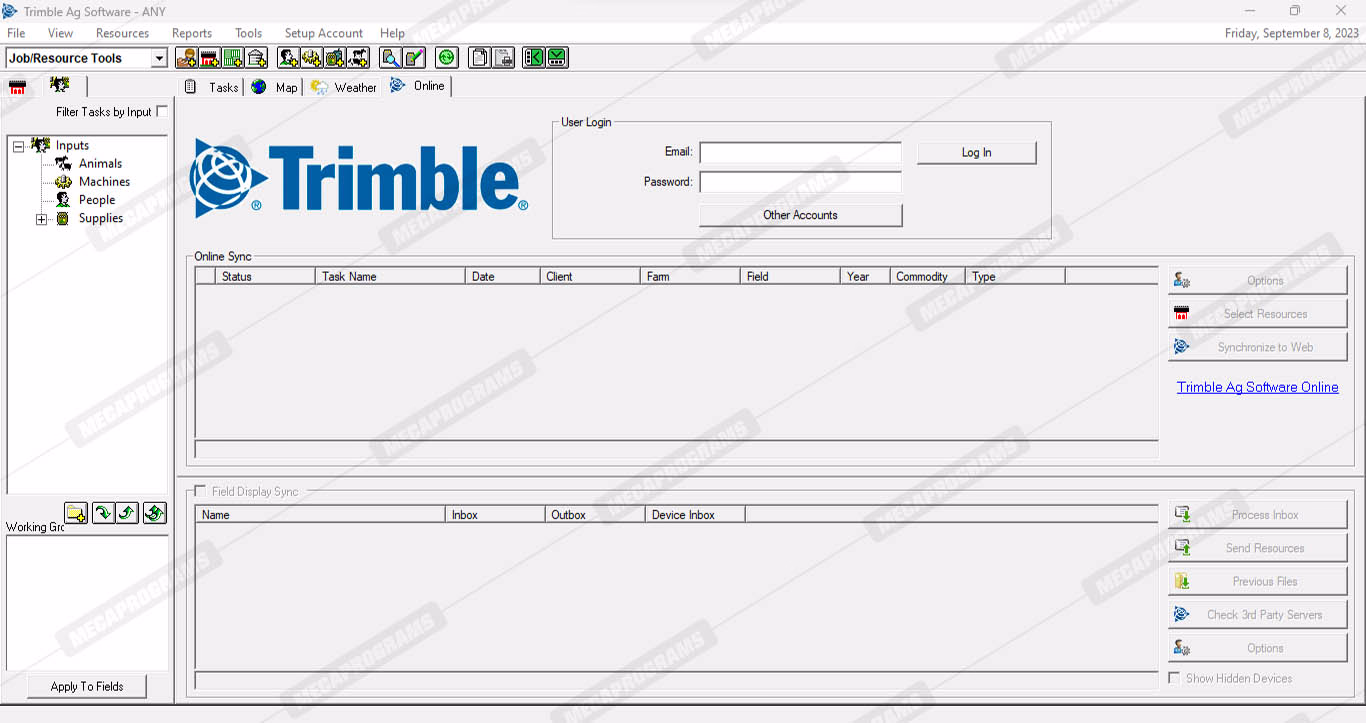The image size is (1366, 723).
Task: Collapse the Inputs tree node
Action: 18,146
